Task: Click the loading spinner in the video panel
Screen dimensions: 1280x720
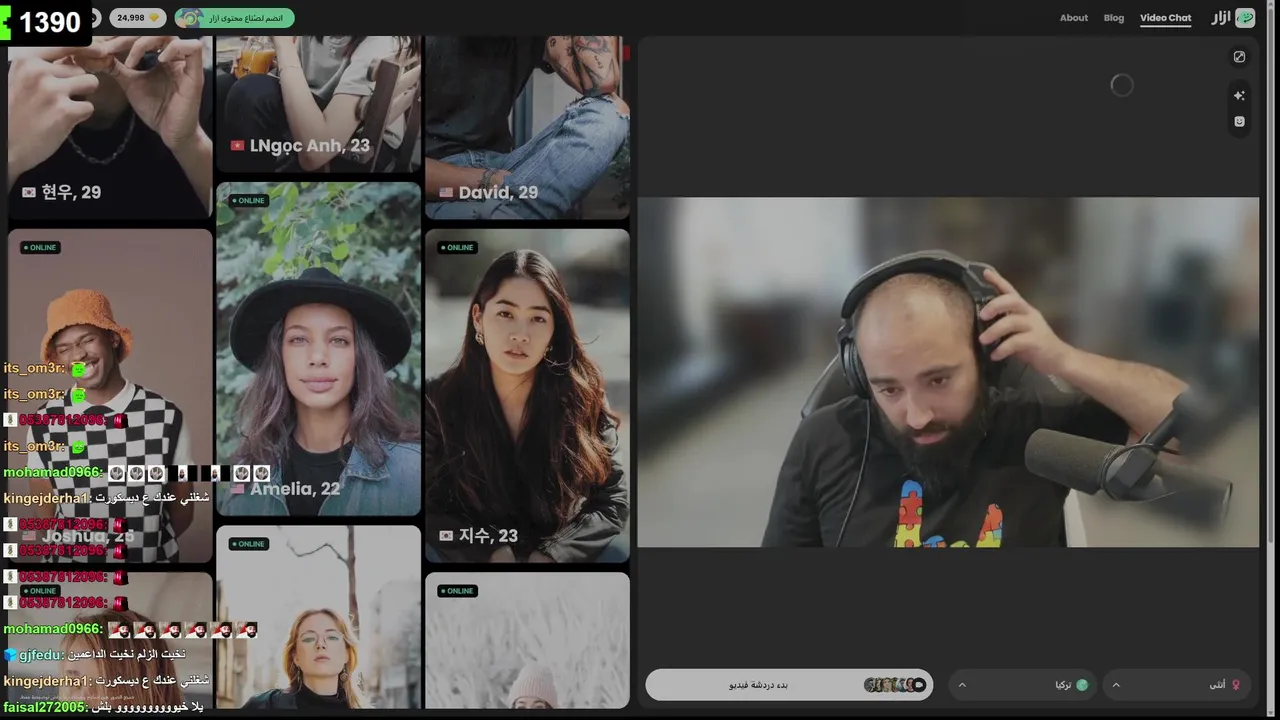Action: coord(1122,86)
